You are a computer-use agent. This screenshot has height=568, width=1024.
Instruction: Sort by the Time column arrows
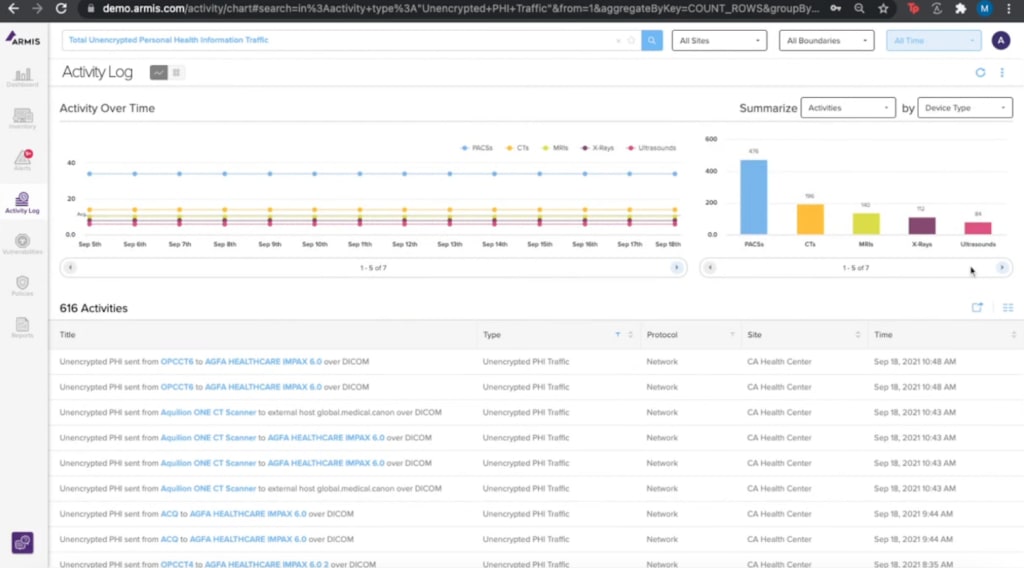(x=1013, y=335)
